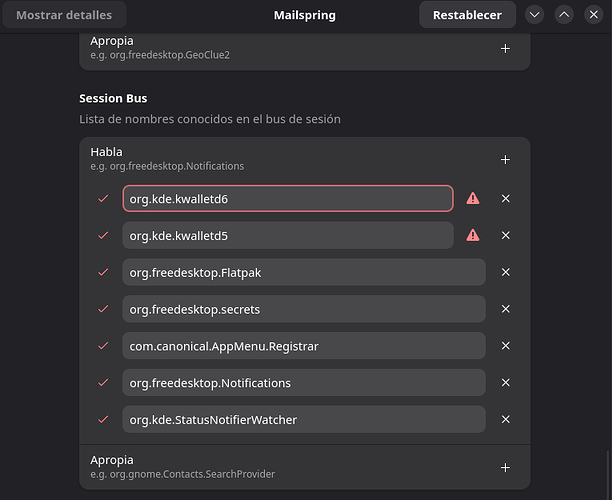This screenshot has height=500, width=612.
Task: Click the upward chevron button in header
Action: click(x=564, y=15)
